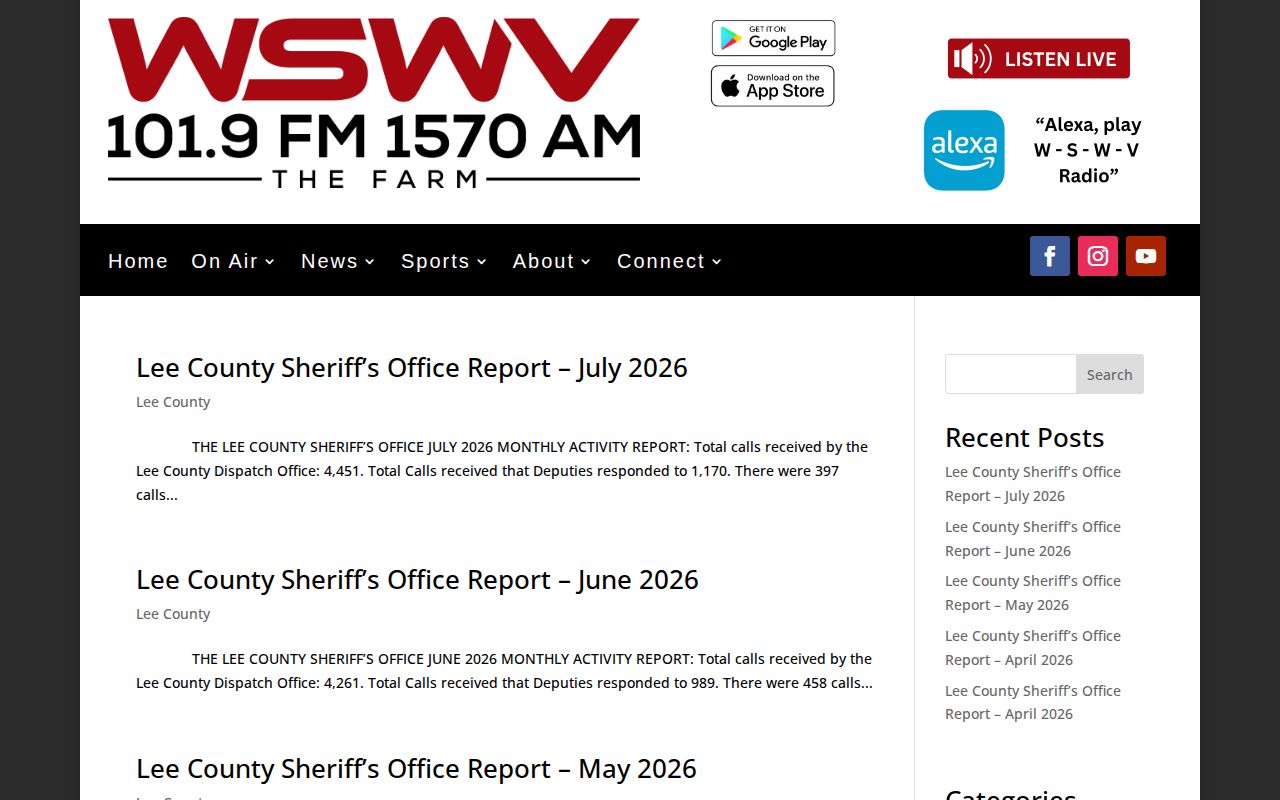Screen dimensions: 1280x800
Task: Select July 2026 report in Recent Posts
Action: coord(1033,484)
